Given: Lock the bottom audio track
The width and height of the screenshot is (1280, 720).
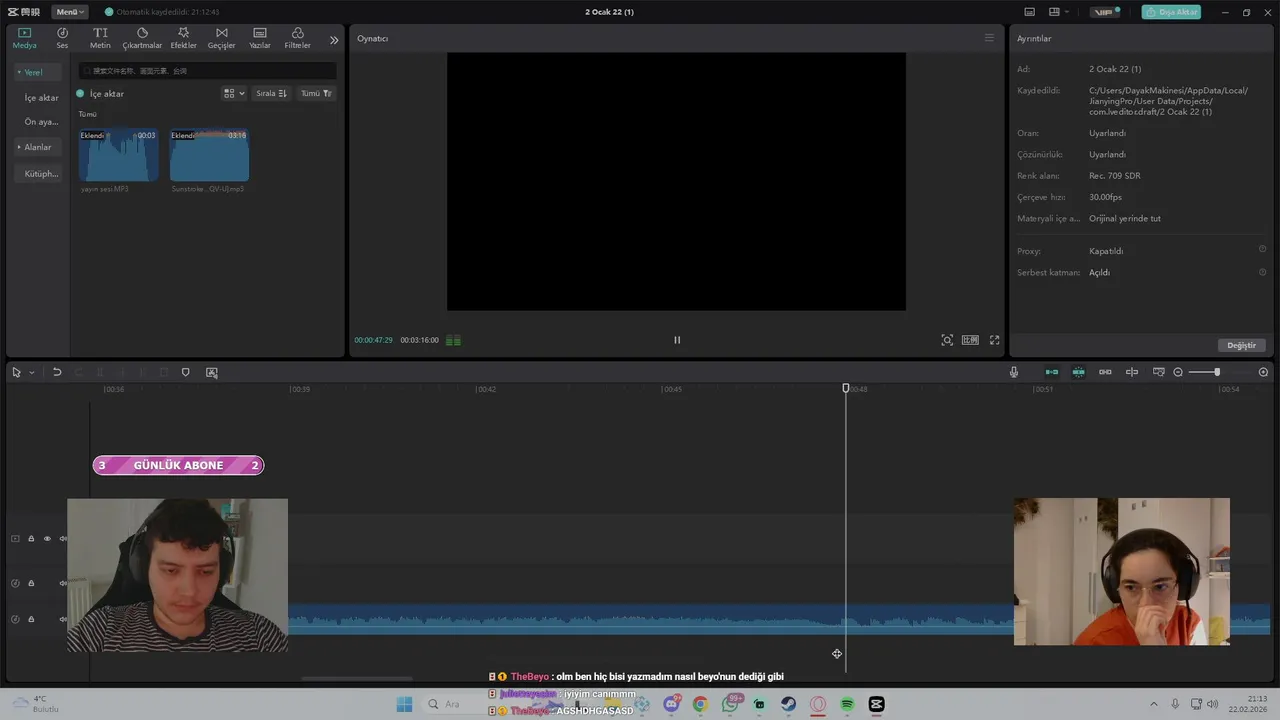Looking at the screenshot, I should point(31,619).
